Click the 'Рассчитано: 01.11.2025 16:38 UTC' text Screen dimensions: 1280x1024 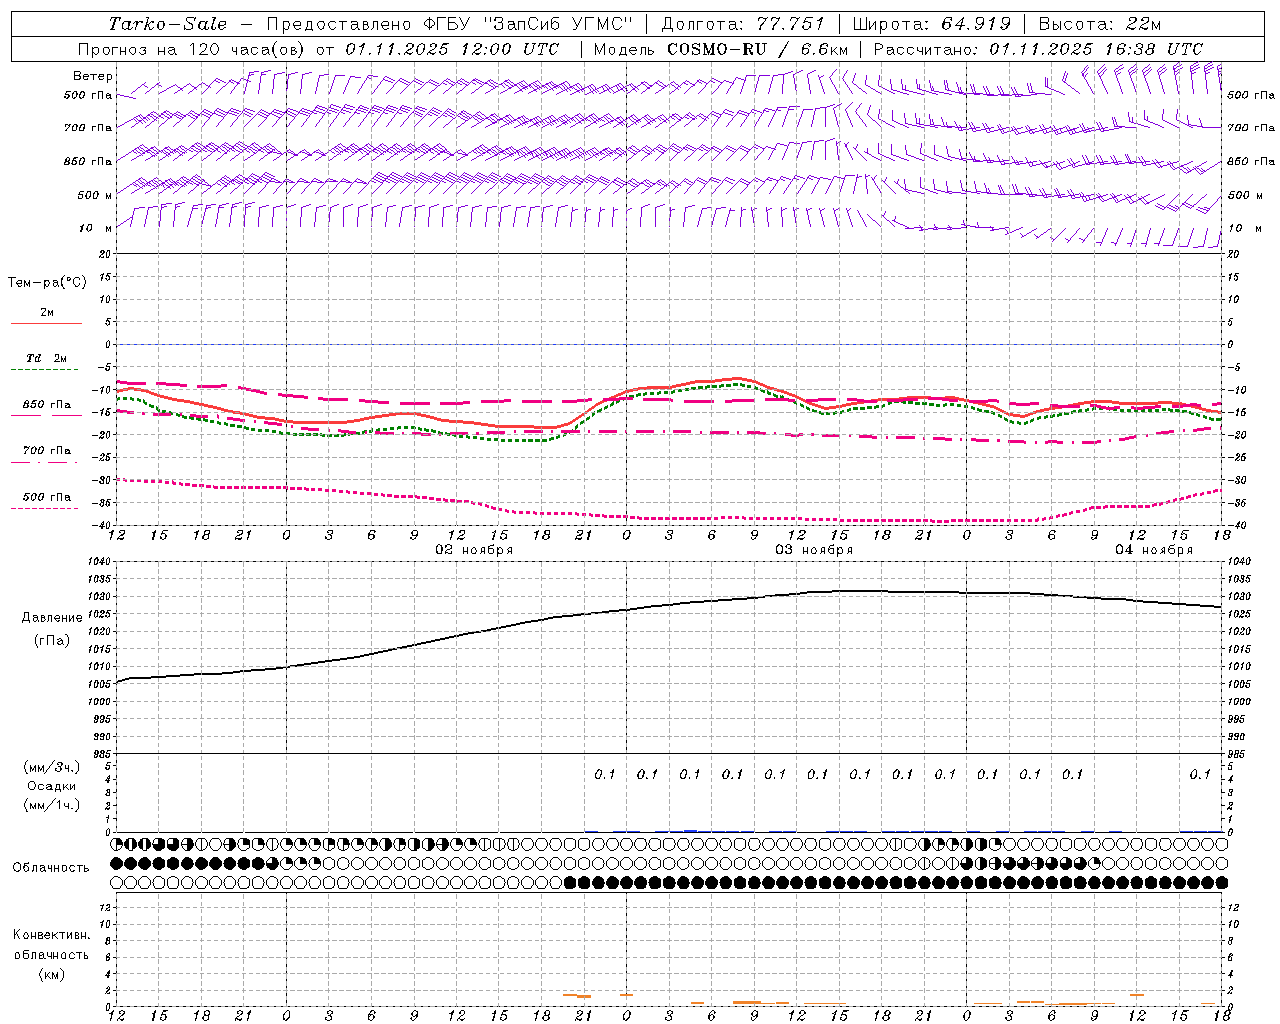tap(1038, 49)
